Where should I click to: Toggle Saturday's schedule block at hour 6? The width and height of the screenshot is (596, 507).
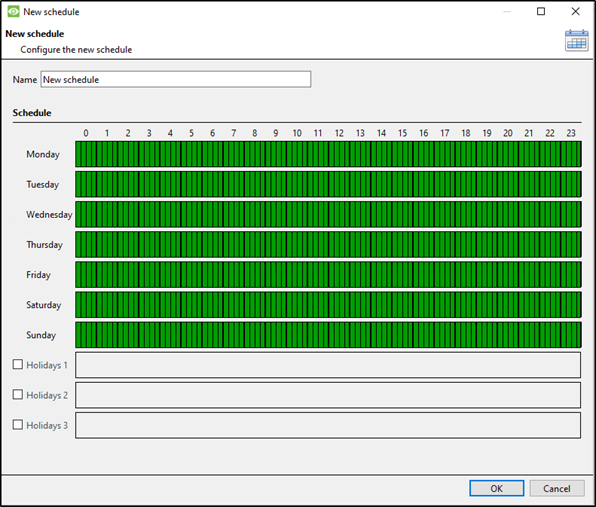212,304
